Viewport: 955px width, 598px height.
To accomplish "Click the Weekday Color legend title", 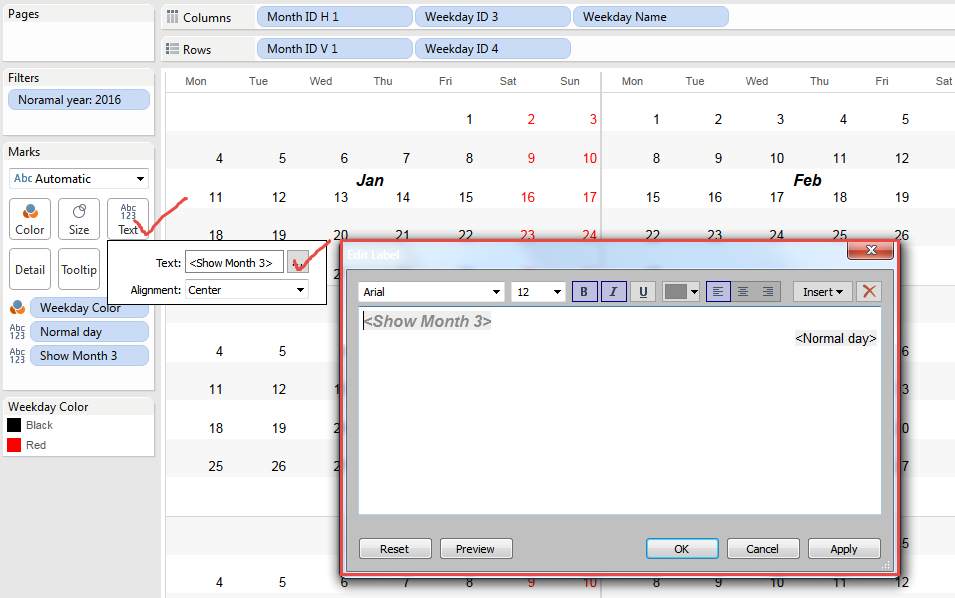I will (x=48, y=407).
